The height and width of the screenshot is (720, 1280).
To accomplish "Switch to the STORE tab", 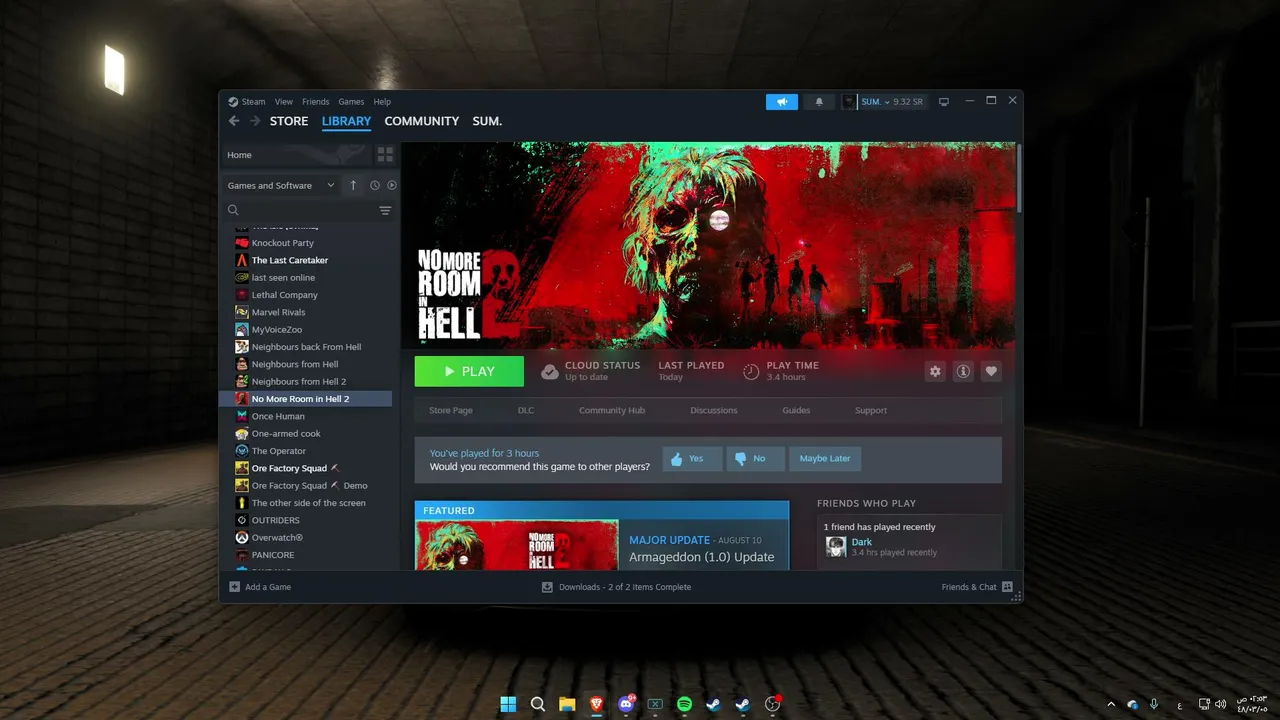I will click(289, 121).
